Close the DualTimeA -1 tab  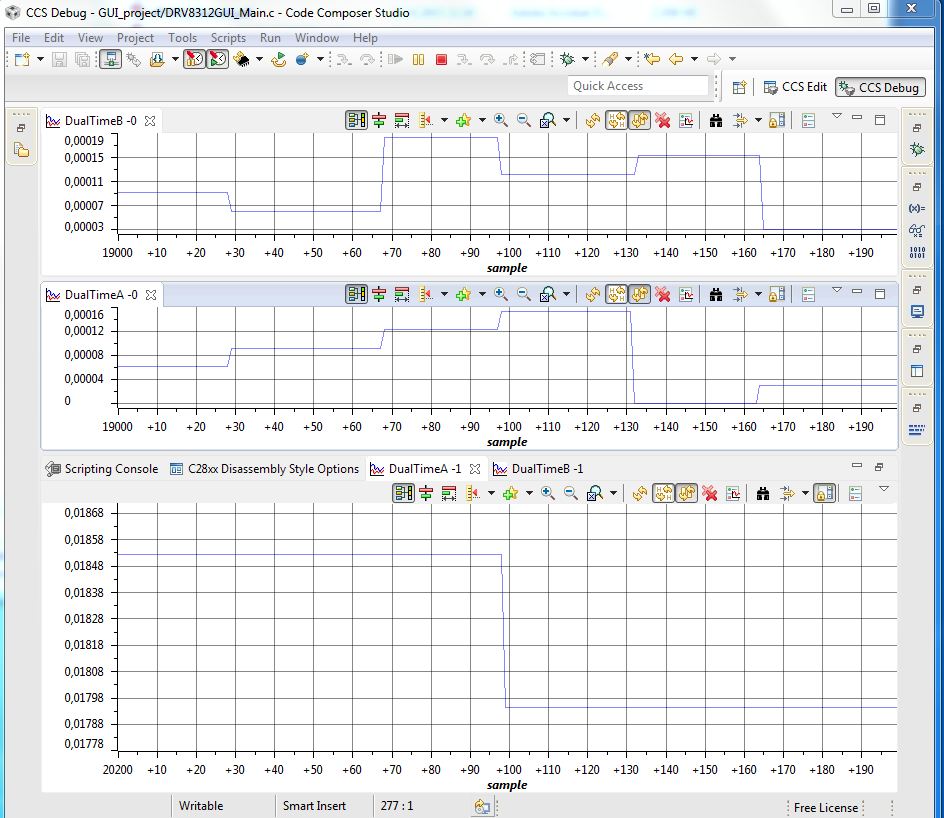(475, 469)
